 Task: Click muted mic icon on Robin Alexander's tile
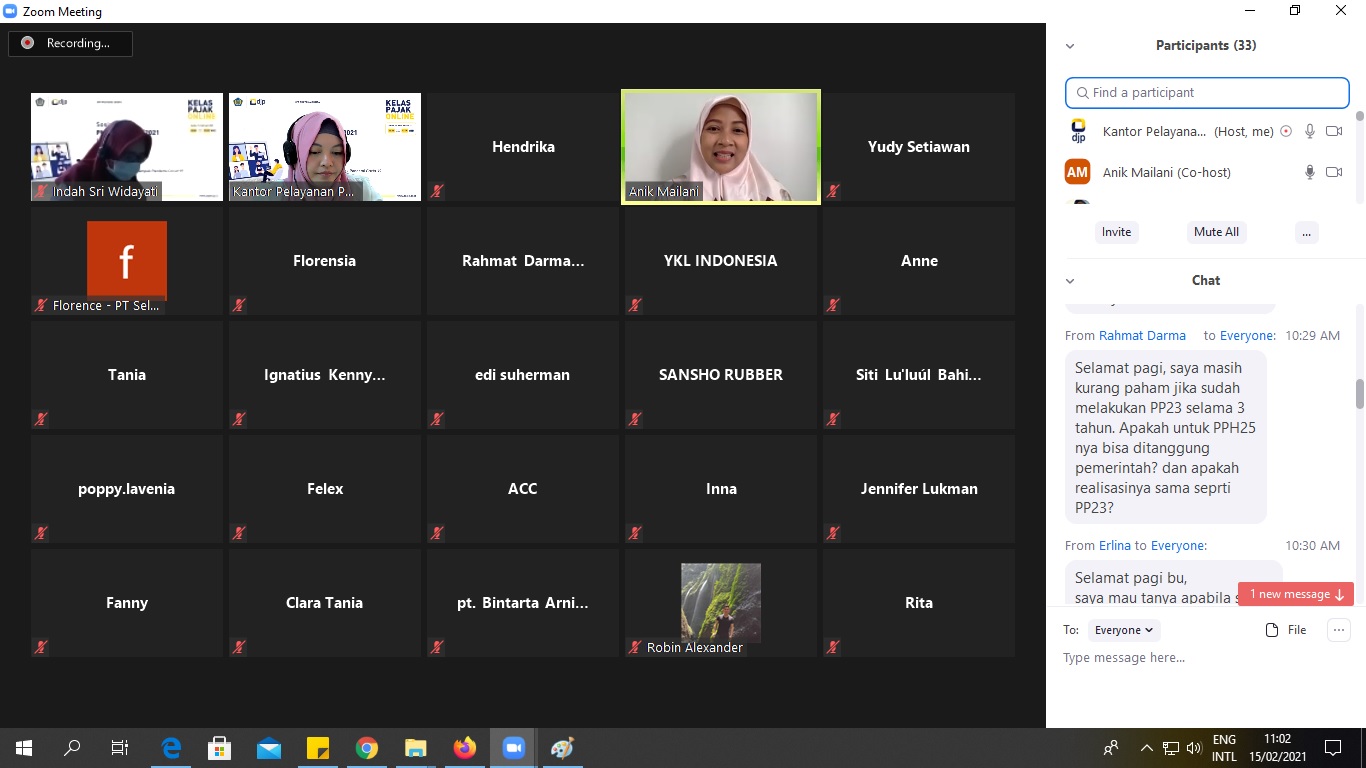(x=635, y=647)
